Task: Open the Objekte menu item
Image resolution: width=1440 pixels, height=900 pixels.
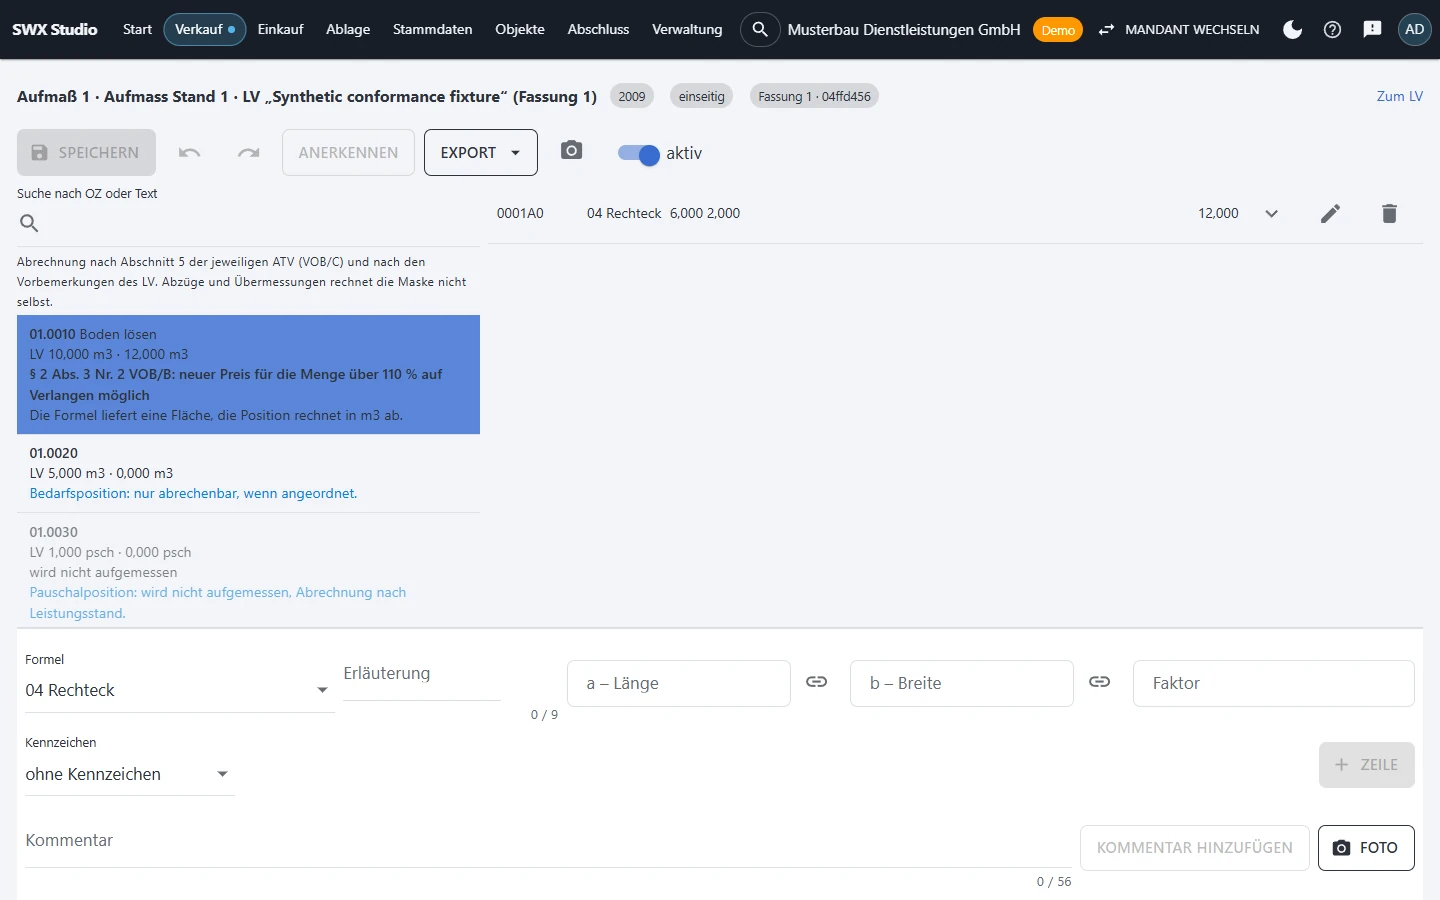Action: tap(520, 30)
